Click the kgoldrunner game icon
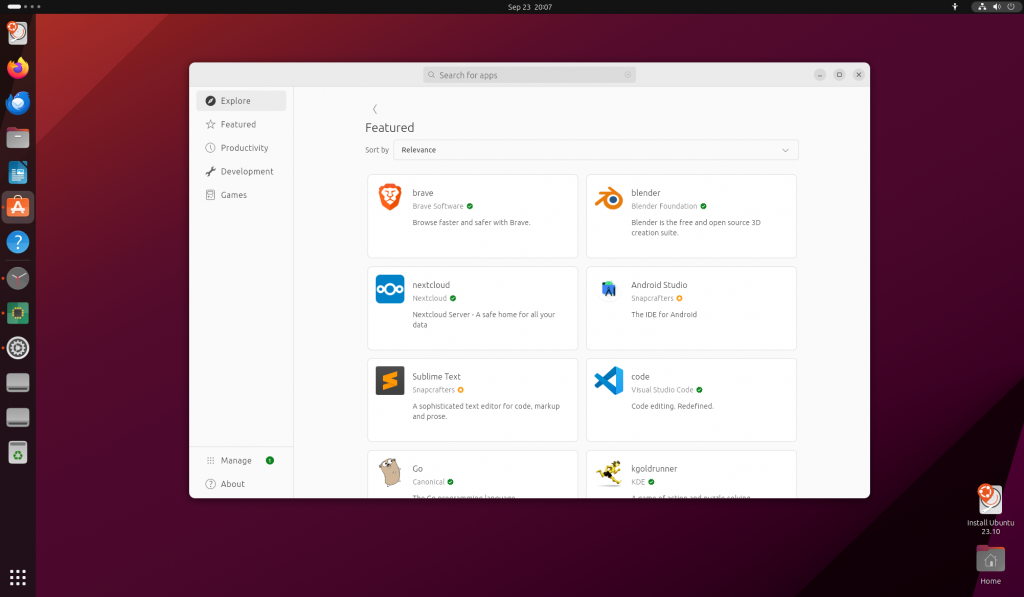The width and height of the screenshot is (1024, 597). pos(608,473)
